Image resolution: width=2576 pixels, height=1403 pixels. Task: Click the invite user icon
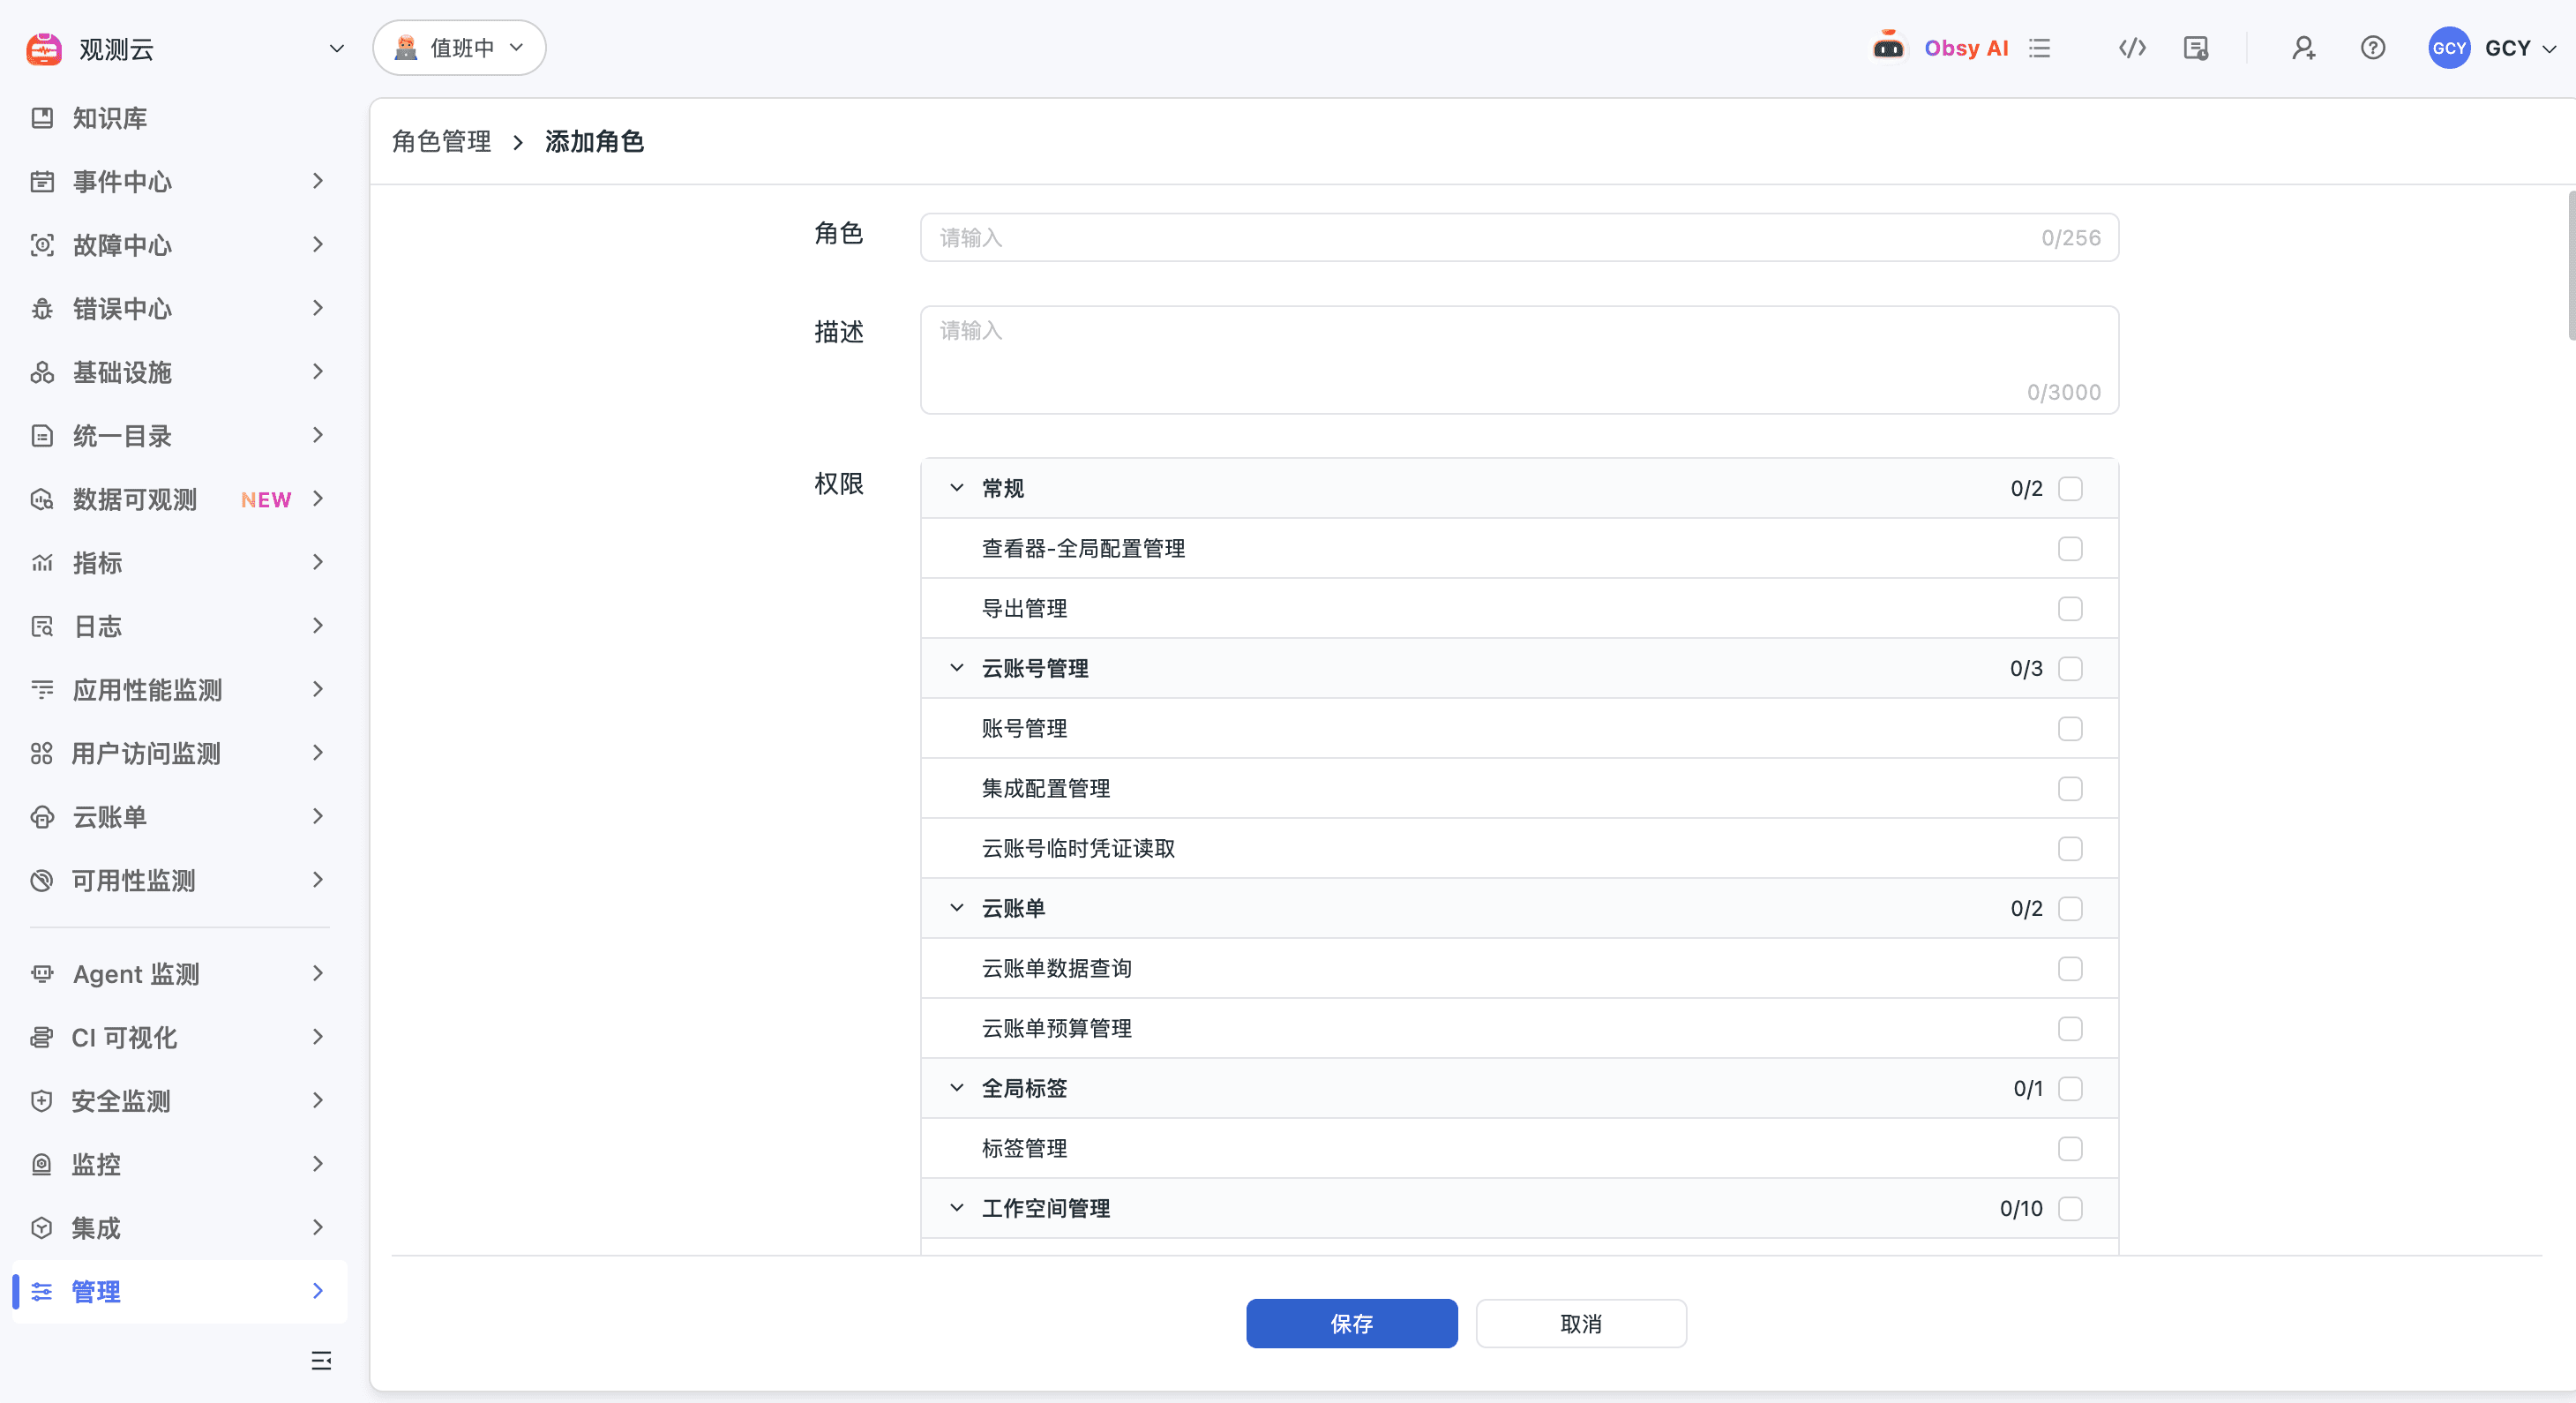coord(2304,48)
